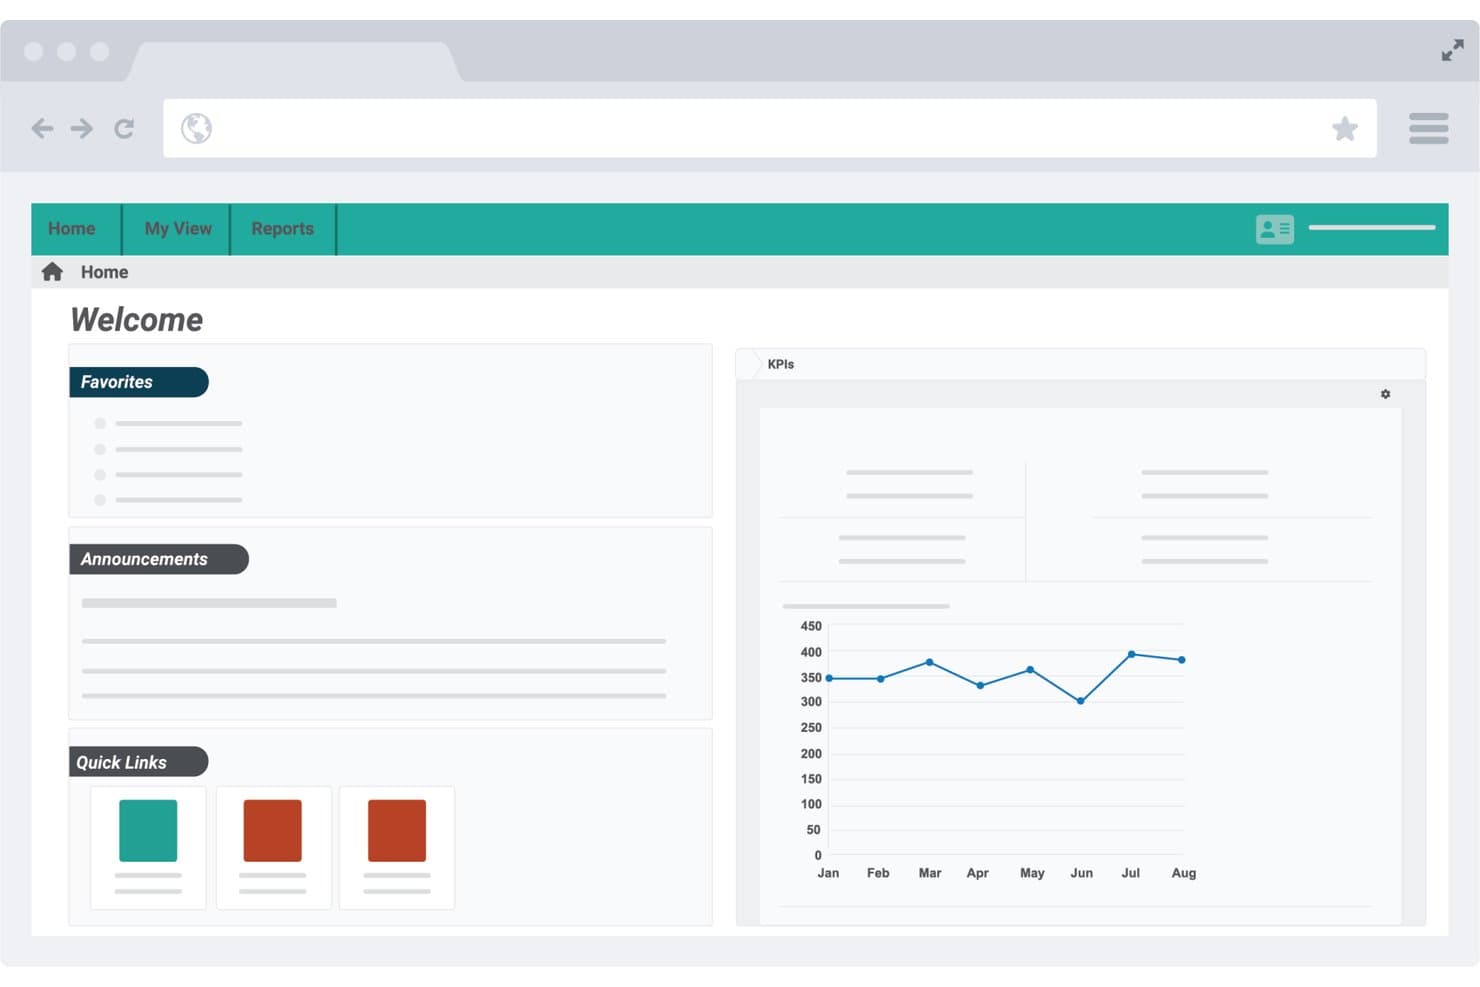Image resolution: width=1480 pixels, height=987 pixels.
Task: Click the globe icon in the address bar
Action: (196, 128)
